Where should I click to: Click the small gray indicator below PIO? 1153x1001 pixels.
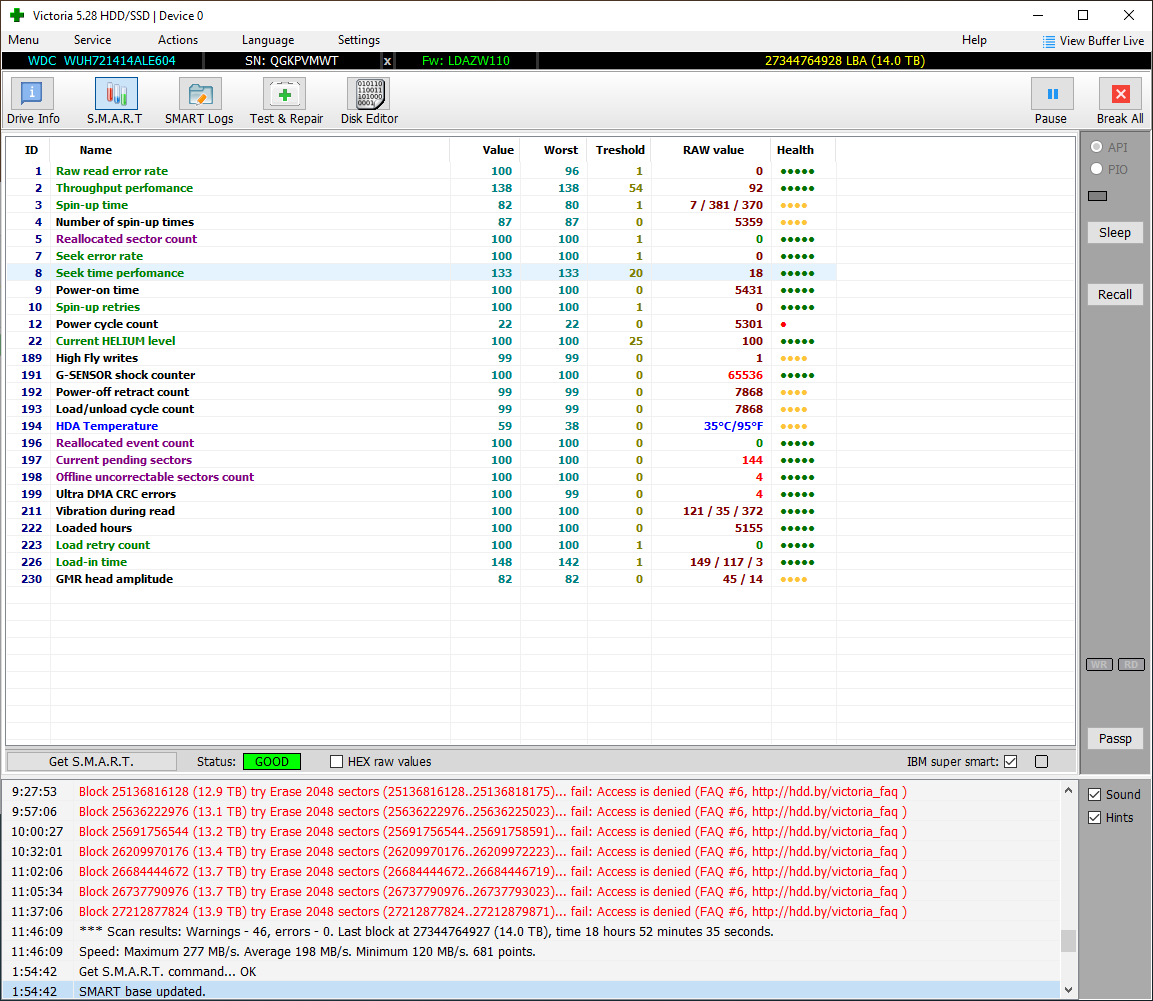[1097, 196]
